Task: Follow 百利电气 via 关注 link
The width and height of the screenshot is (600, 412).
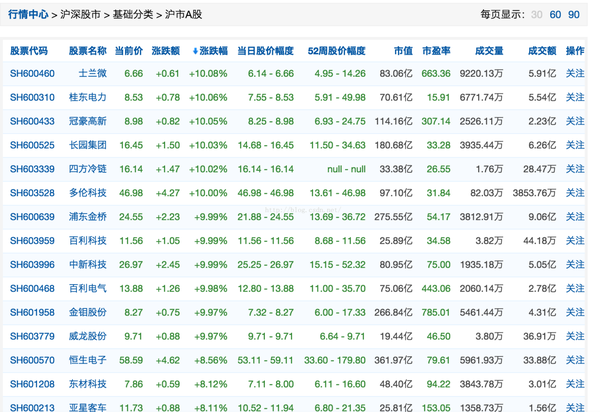Action: coord(575,288)
